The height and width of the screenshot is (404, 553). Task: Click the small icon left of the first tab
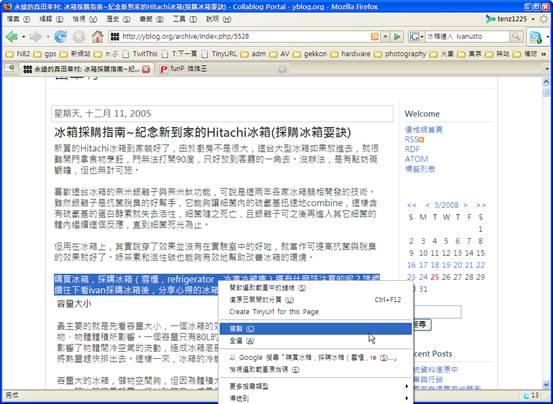click(x=11, y=68)
